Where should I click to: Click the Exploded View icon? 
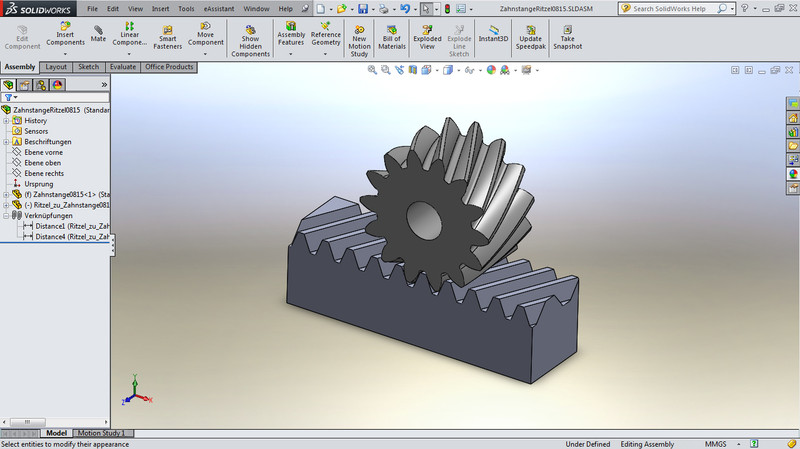(x=427, y=31)
